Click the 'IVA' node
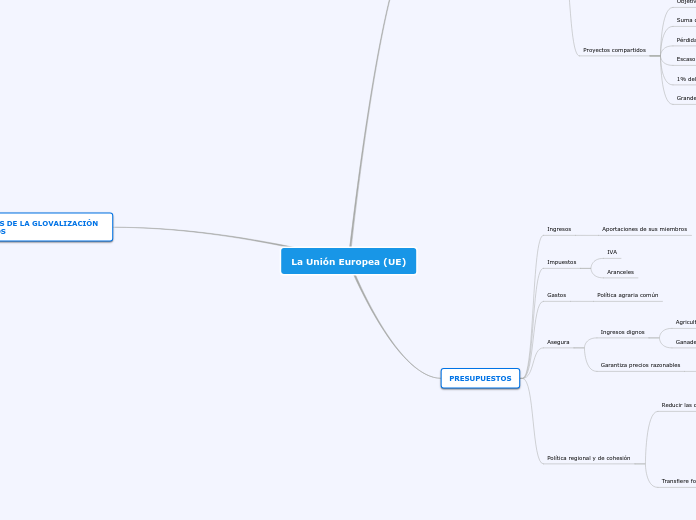This screenshot has width=696, height=520. click(x=612, y=252)
